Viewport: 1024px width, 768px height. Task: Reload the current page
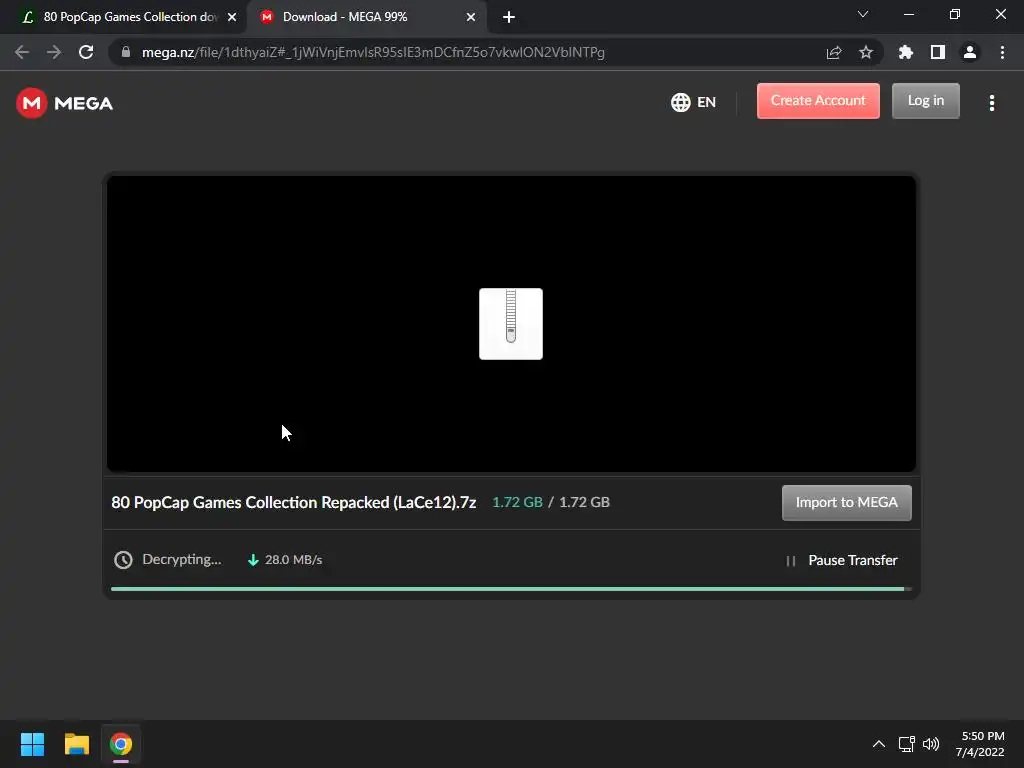[86, 52]
